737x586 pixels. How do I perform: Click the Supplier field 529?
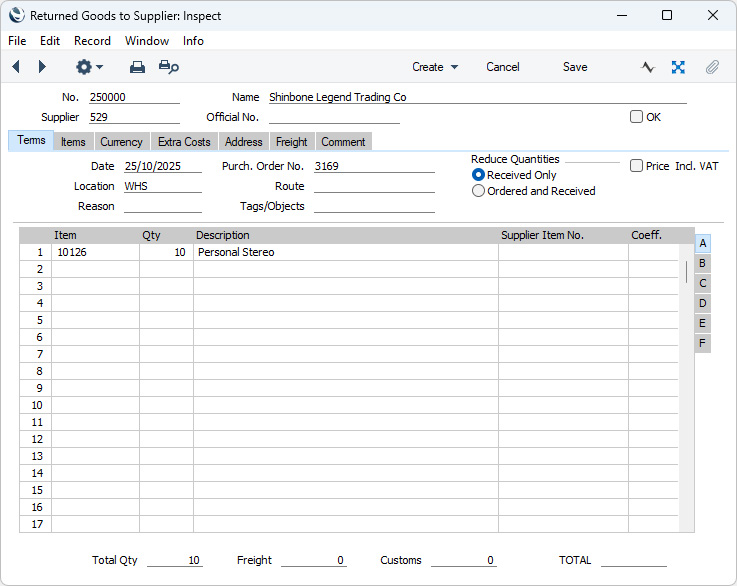[134, 117]
